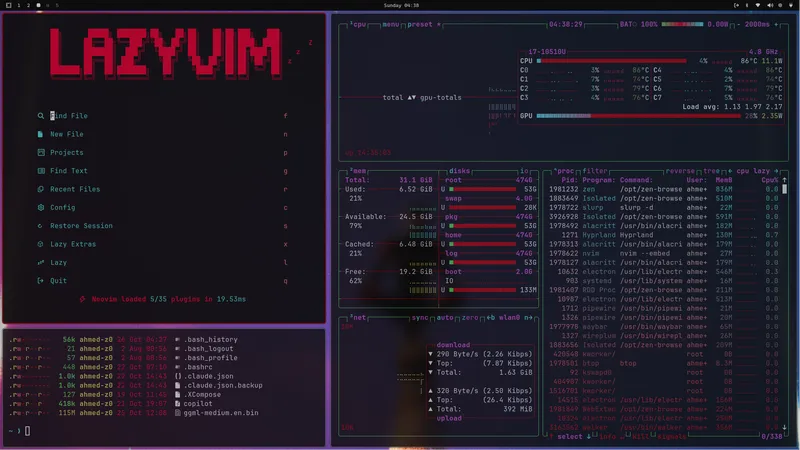Click the Config gear icon
Screen dimensions: 800x450
coord(41,208)
